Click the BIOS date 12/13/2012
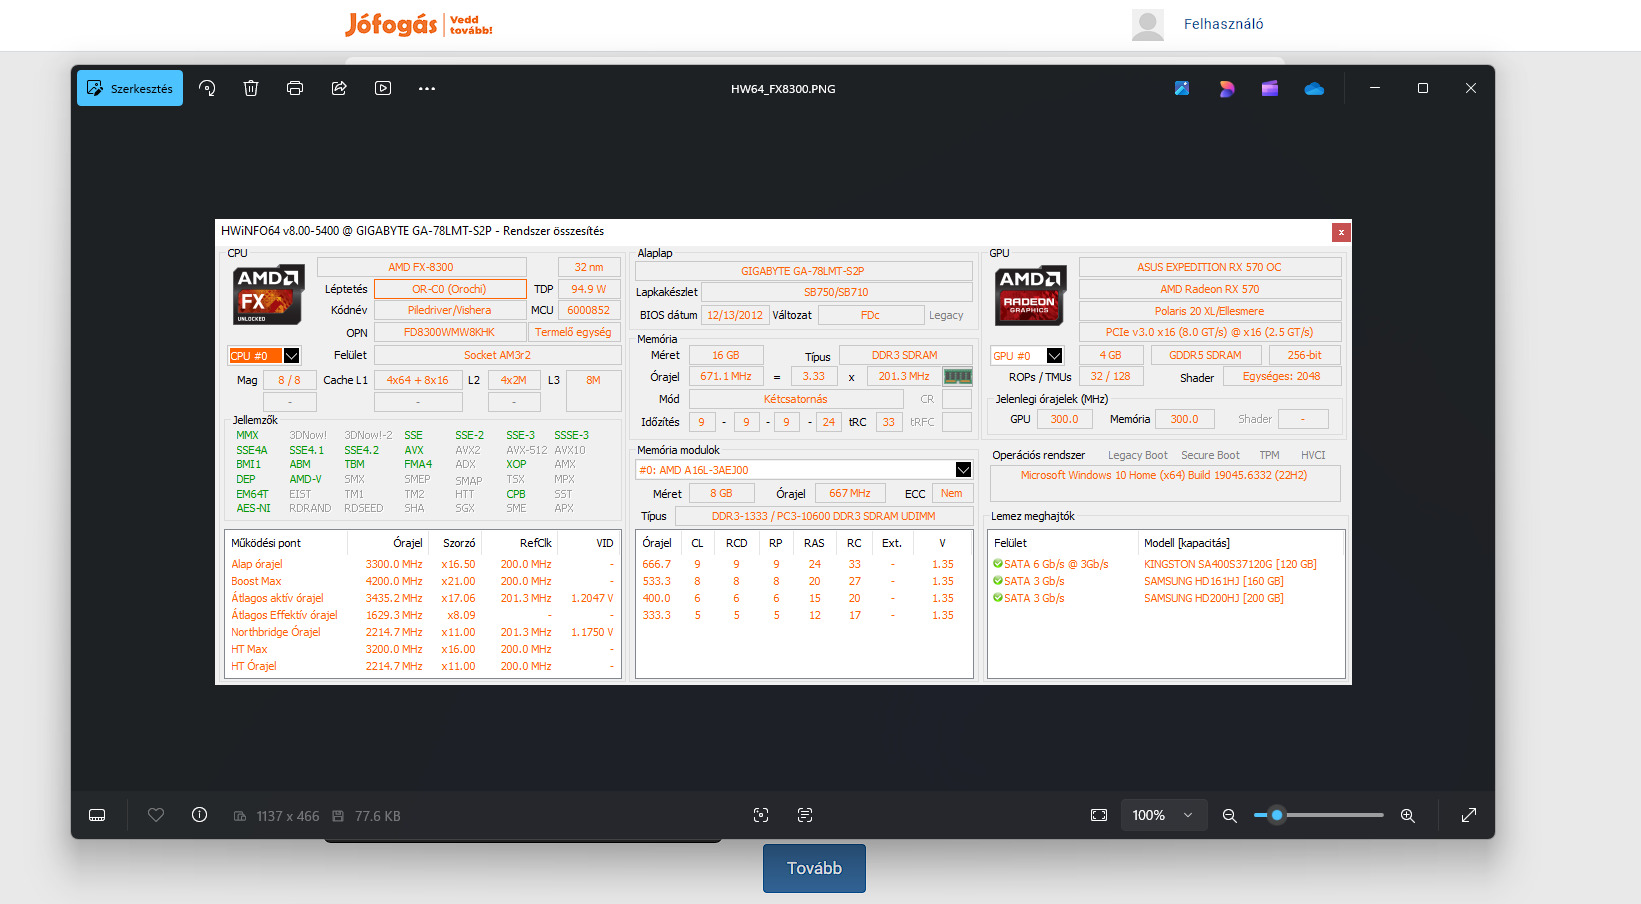 [x=735, y=315]
